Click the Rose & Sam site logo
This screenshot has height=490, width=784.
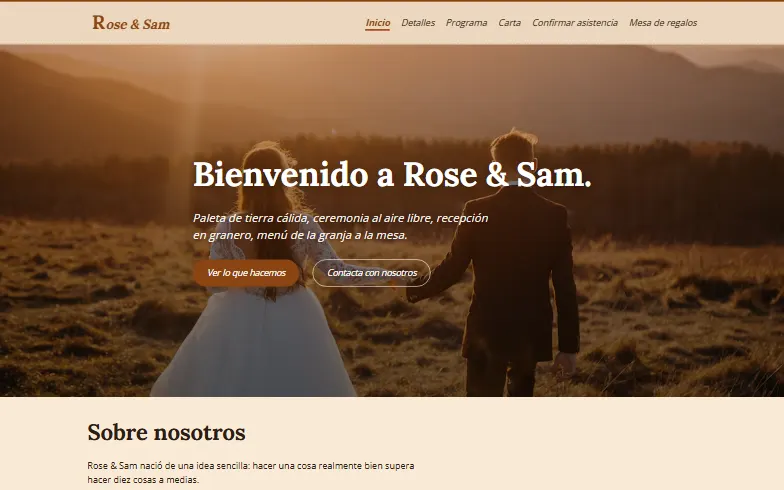131,23
